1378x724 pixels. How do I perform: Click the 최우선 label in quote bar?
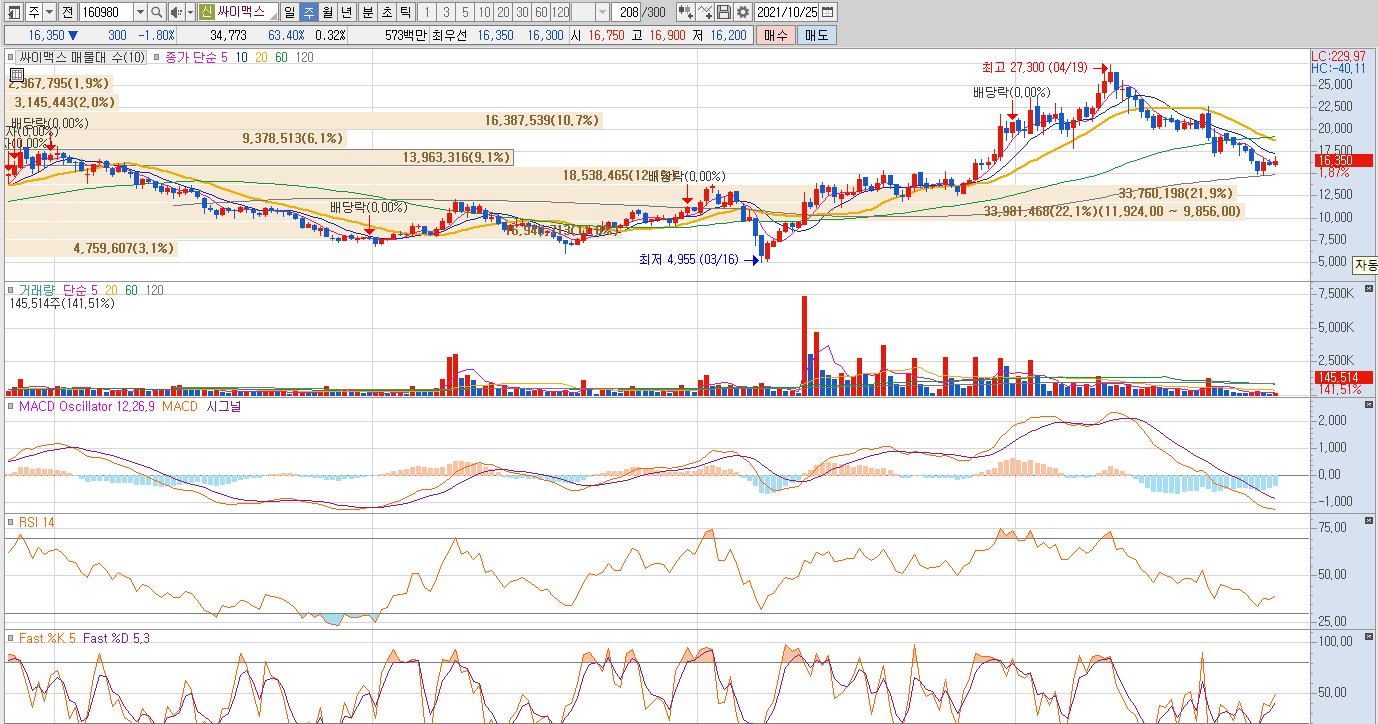pos(450,35)
